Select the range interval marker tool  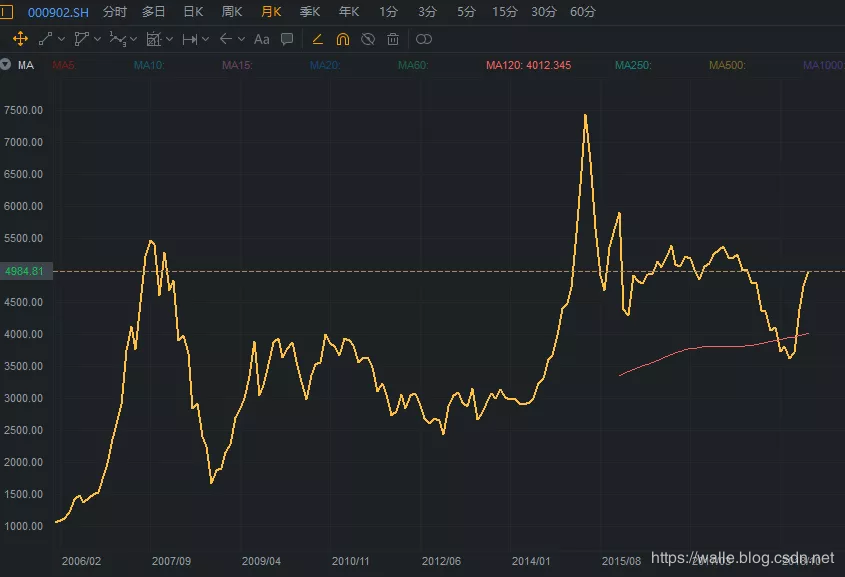[x=190, y=39]
